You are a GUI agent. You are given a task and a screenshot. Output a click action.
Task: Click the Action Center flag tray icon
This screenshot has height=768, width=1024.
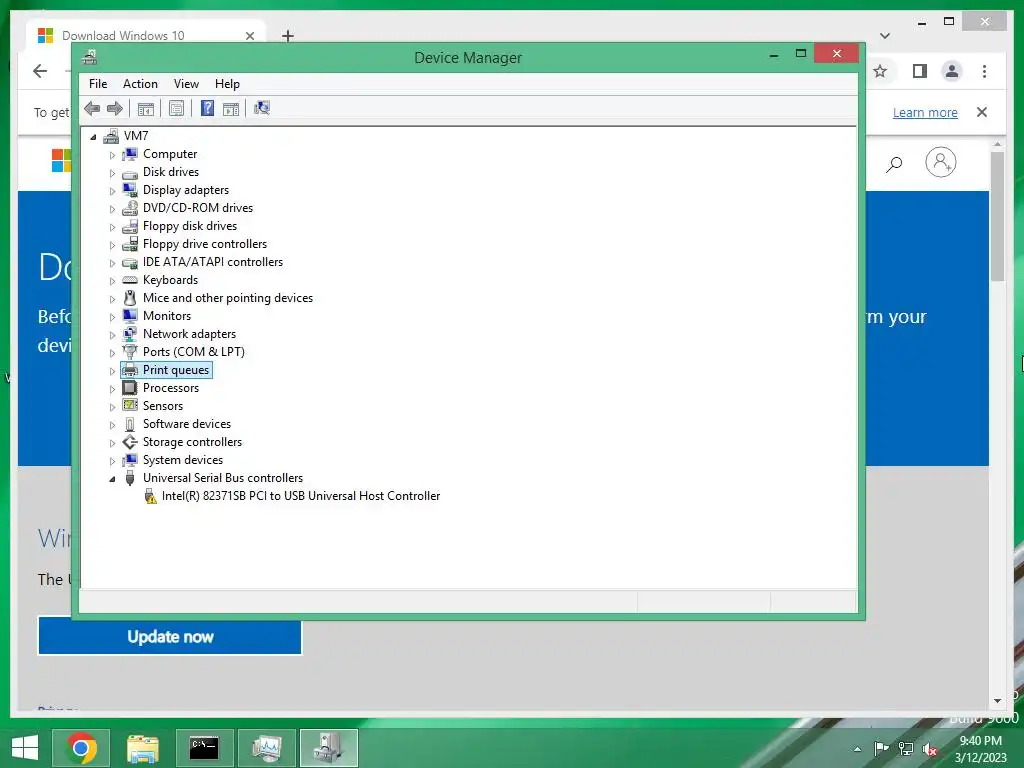[881, 749]
